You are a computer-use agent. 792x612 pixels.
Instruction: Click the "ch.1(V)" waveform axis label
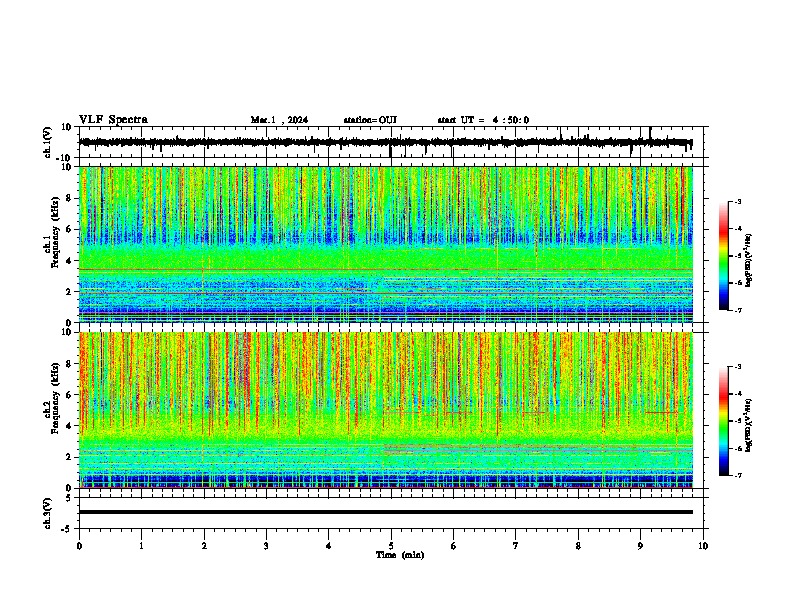tap(48, 142)
